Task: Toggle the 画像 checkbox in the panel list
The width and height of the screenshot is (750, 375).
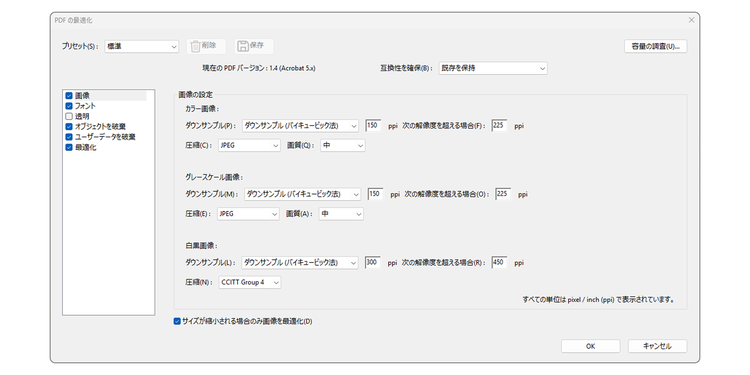Action: [x=69, y=96]
